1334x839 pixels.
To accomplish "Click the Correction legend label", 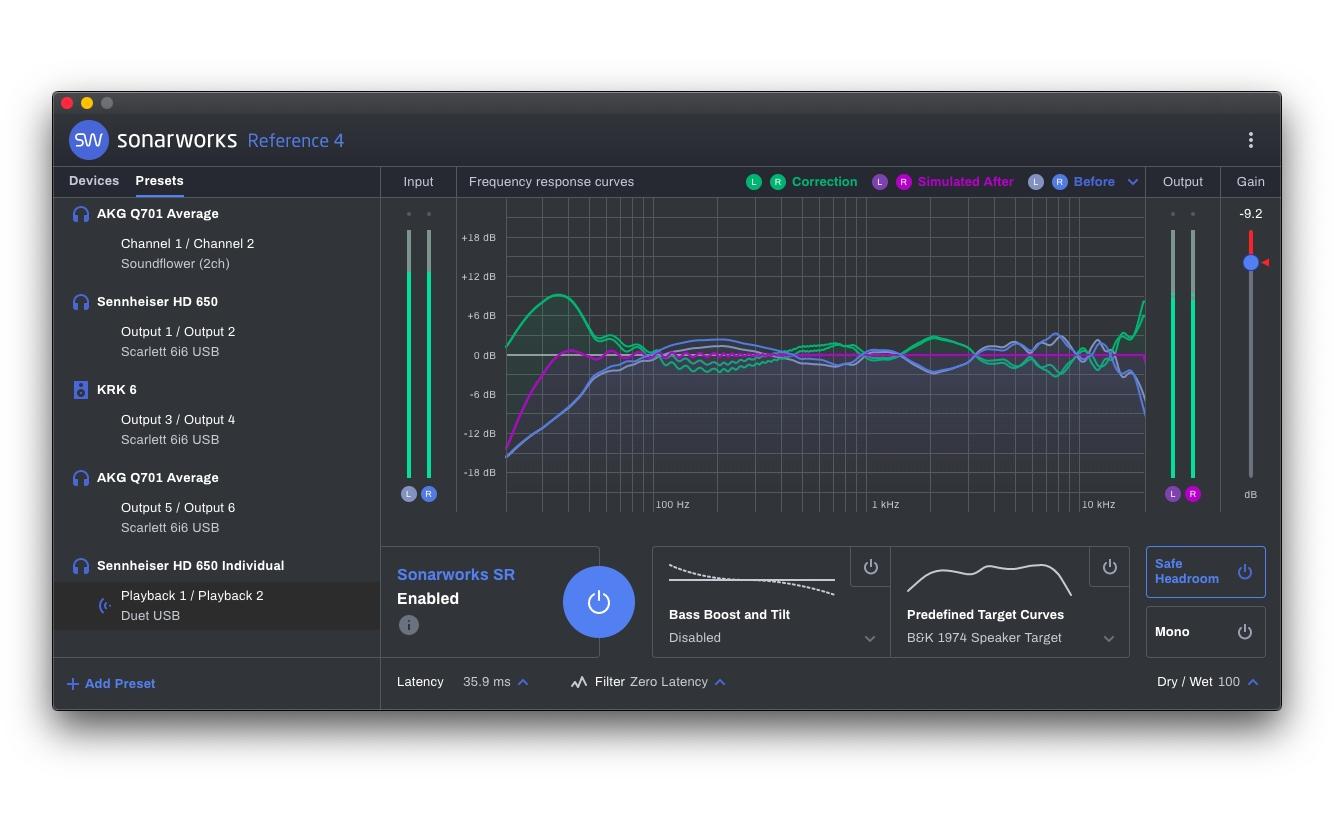I will coord(825,182).
